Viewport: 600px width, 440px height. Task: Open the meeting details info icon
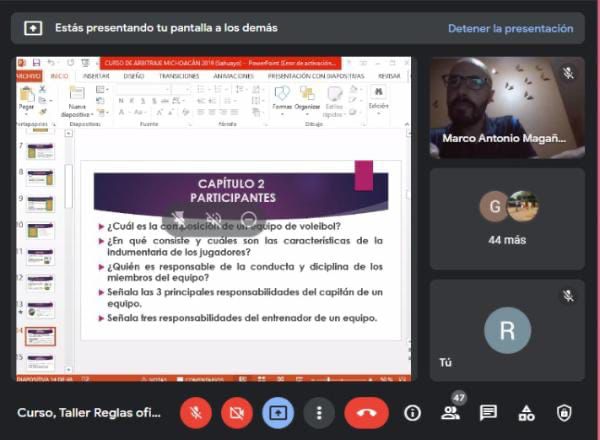point(412,412)
